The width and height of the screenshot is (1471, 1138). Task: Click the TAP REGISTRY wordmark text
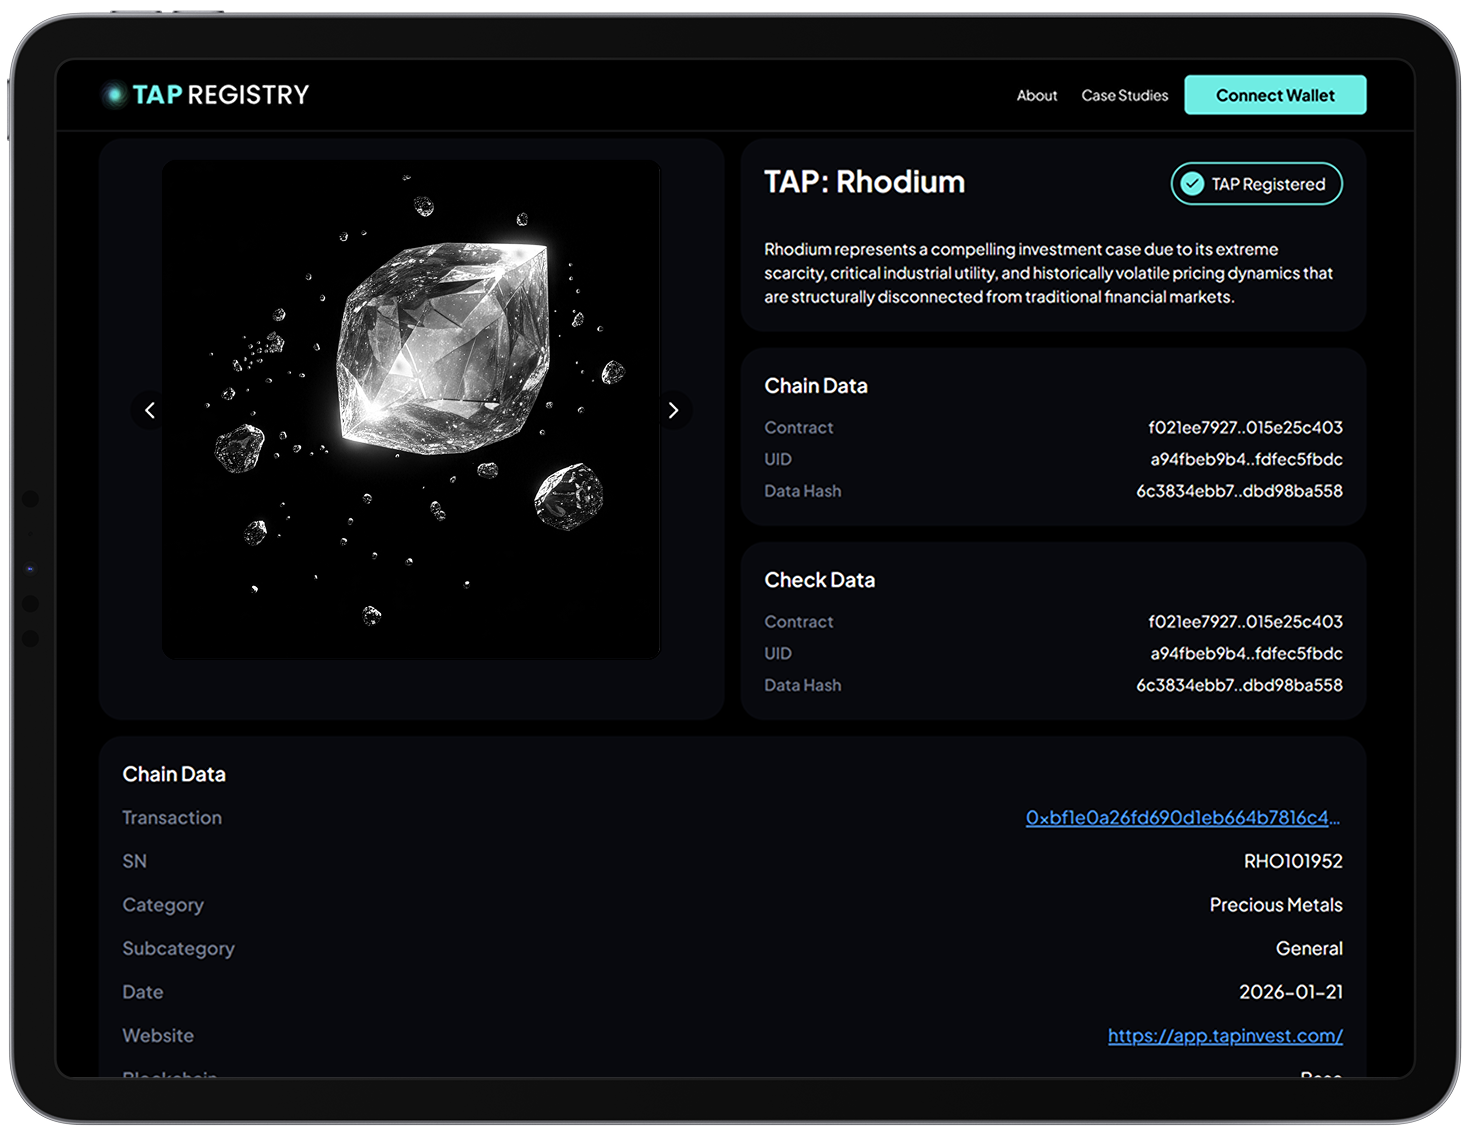pyautogui.click(x=221, y=95)
